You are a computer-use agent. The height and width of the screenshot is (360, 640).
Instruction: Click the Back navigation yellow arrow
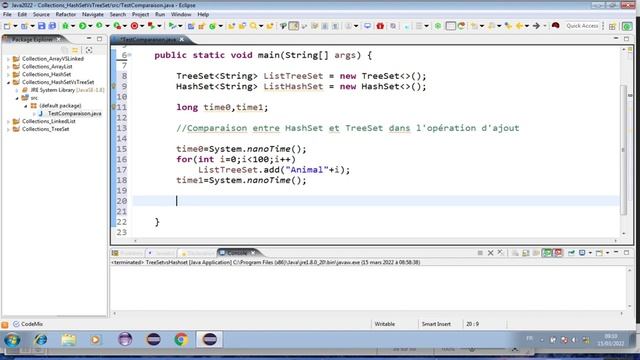pos(519,26)
